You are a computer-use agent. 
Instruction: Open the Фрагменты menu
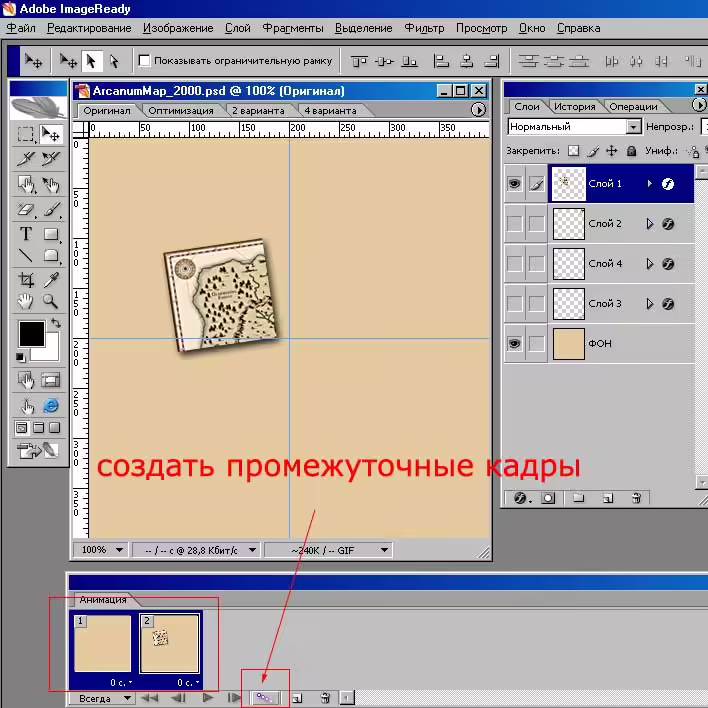(x=293, y=28)
